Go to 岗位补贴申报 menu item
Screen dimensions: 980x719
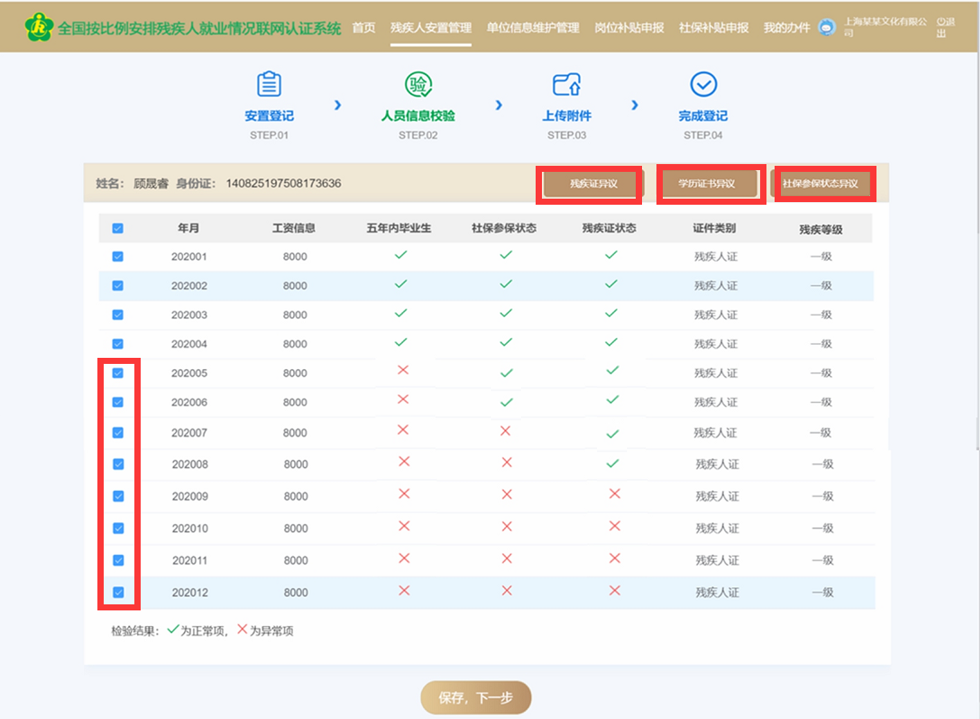coord(629,28)
